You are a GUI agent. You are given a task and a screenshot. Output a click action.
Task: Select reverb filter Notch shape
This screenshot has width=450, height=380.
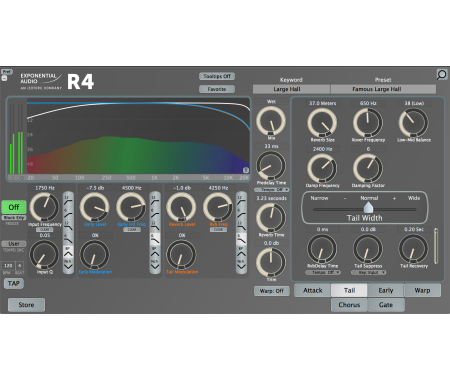(241, 264)
